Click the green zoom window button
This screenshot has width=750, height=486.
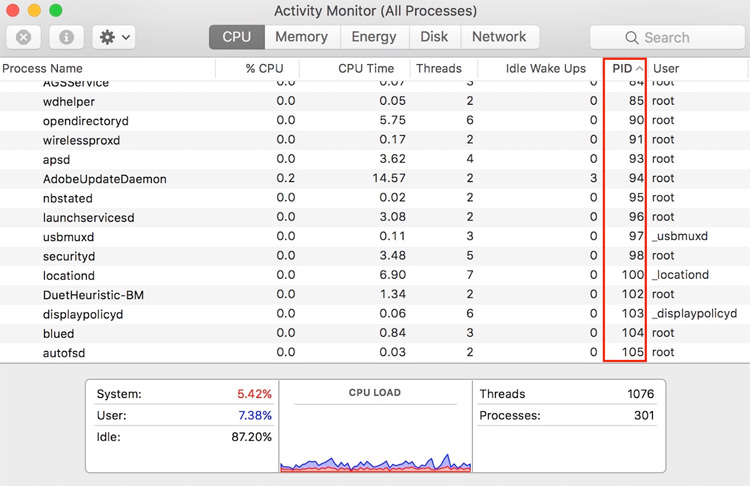(x=55, y=11)
